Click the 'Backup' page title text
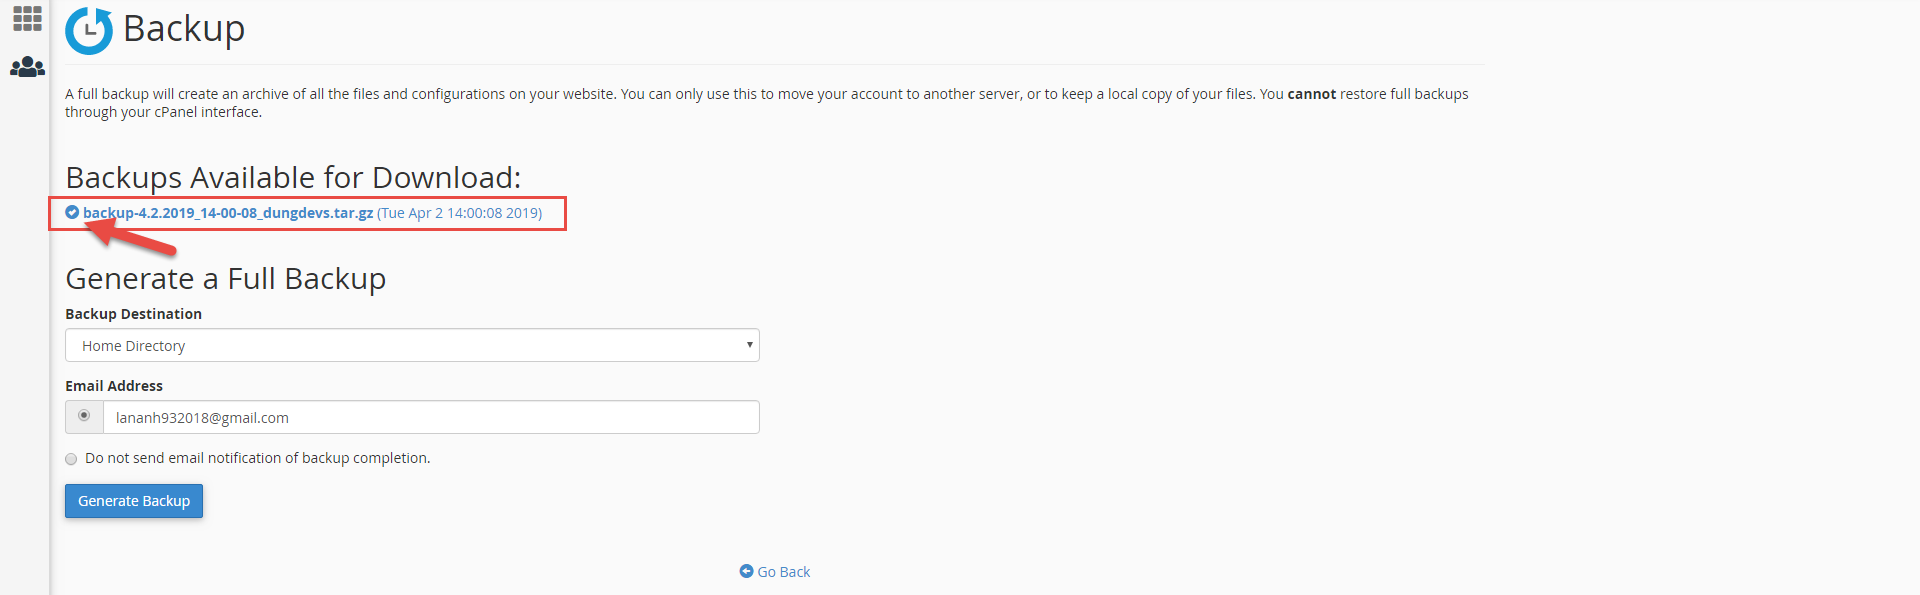 184,29
